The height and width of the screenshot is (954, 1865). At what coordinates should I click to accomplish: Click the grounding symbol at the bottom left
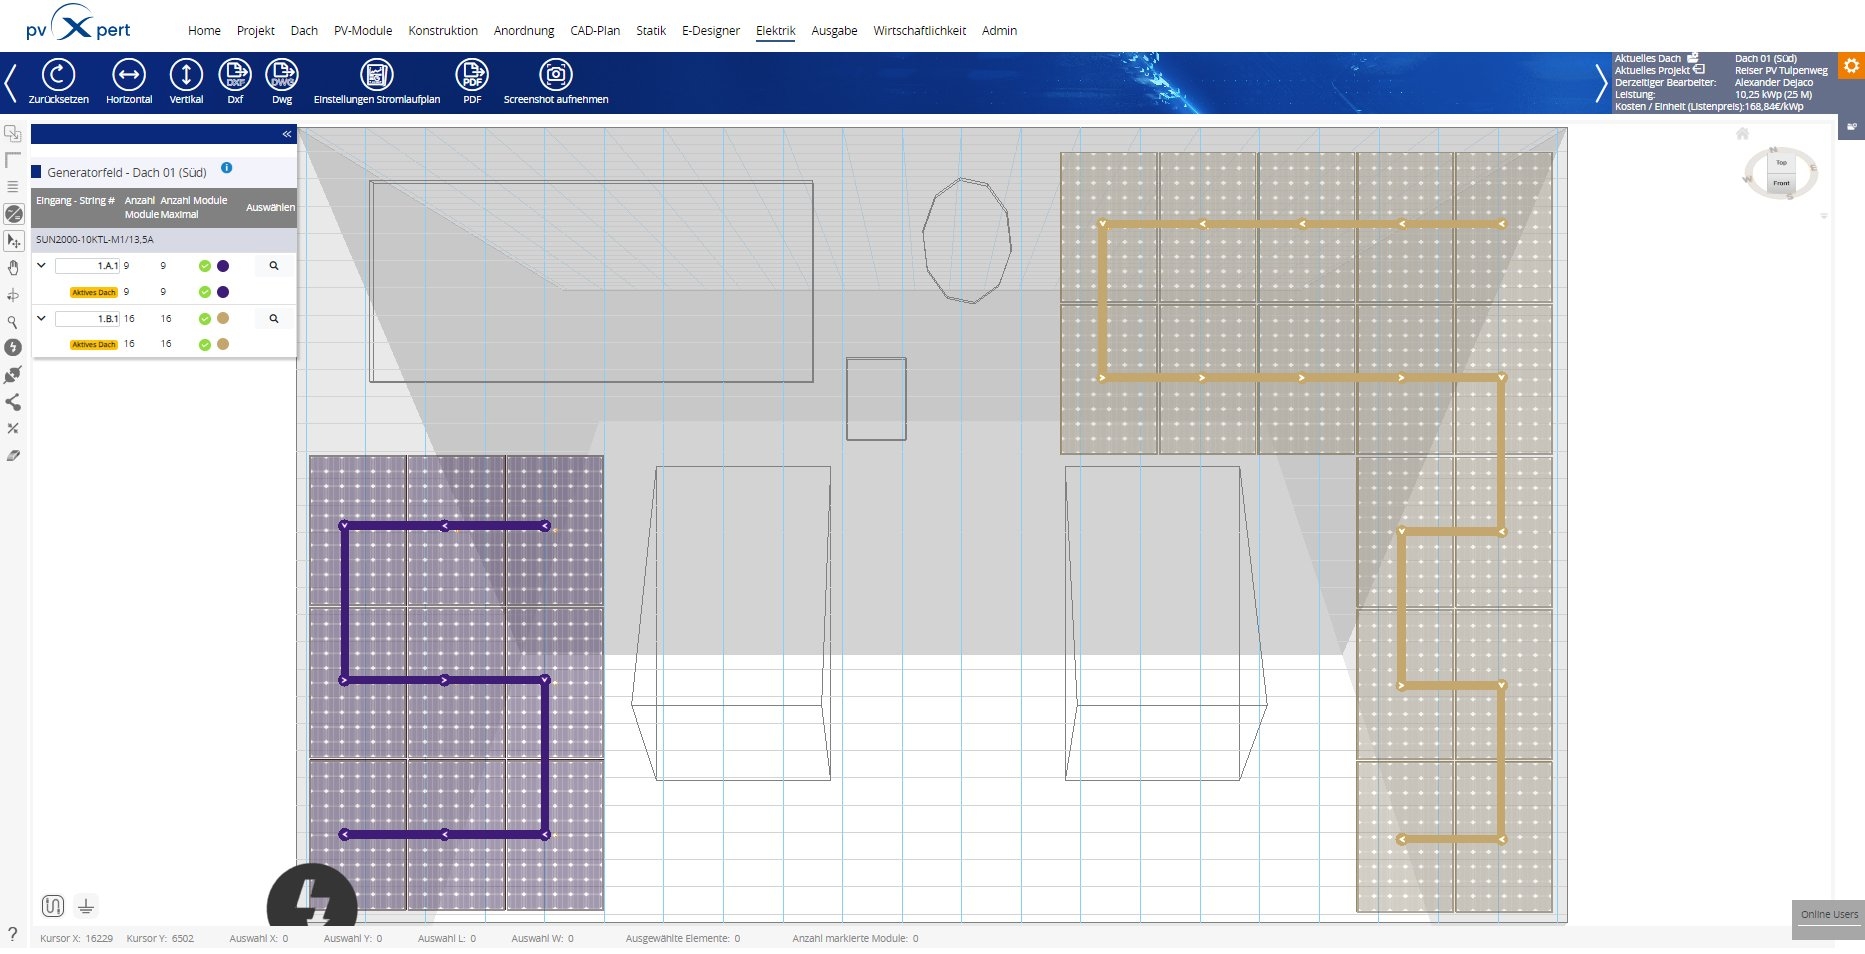(86, 905)
